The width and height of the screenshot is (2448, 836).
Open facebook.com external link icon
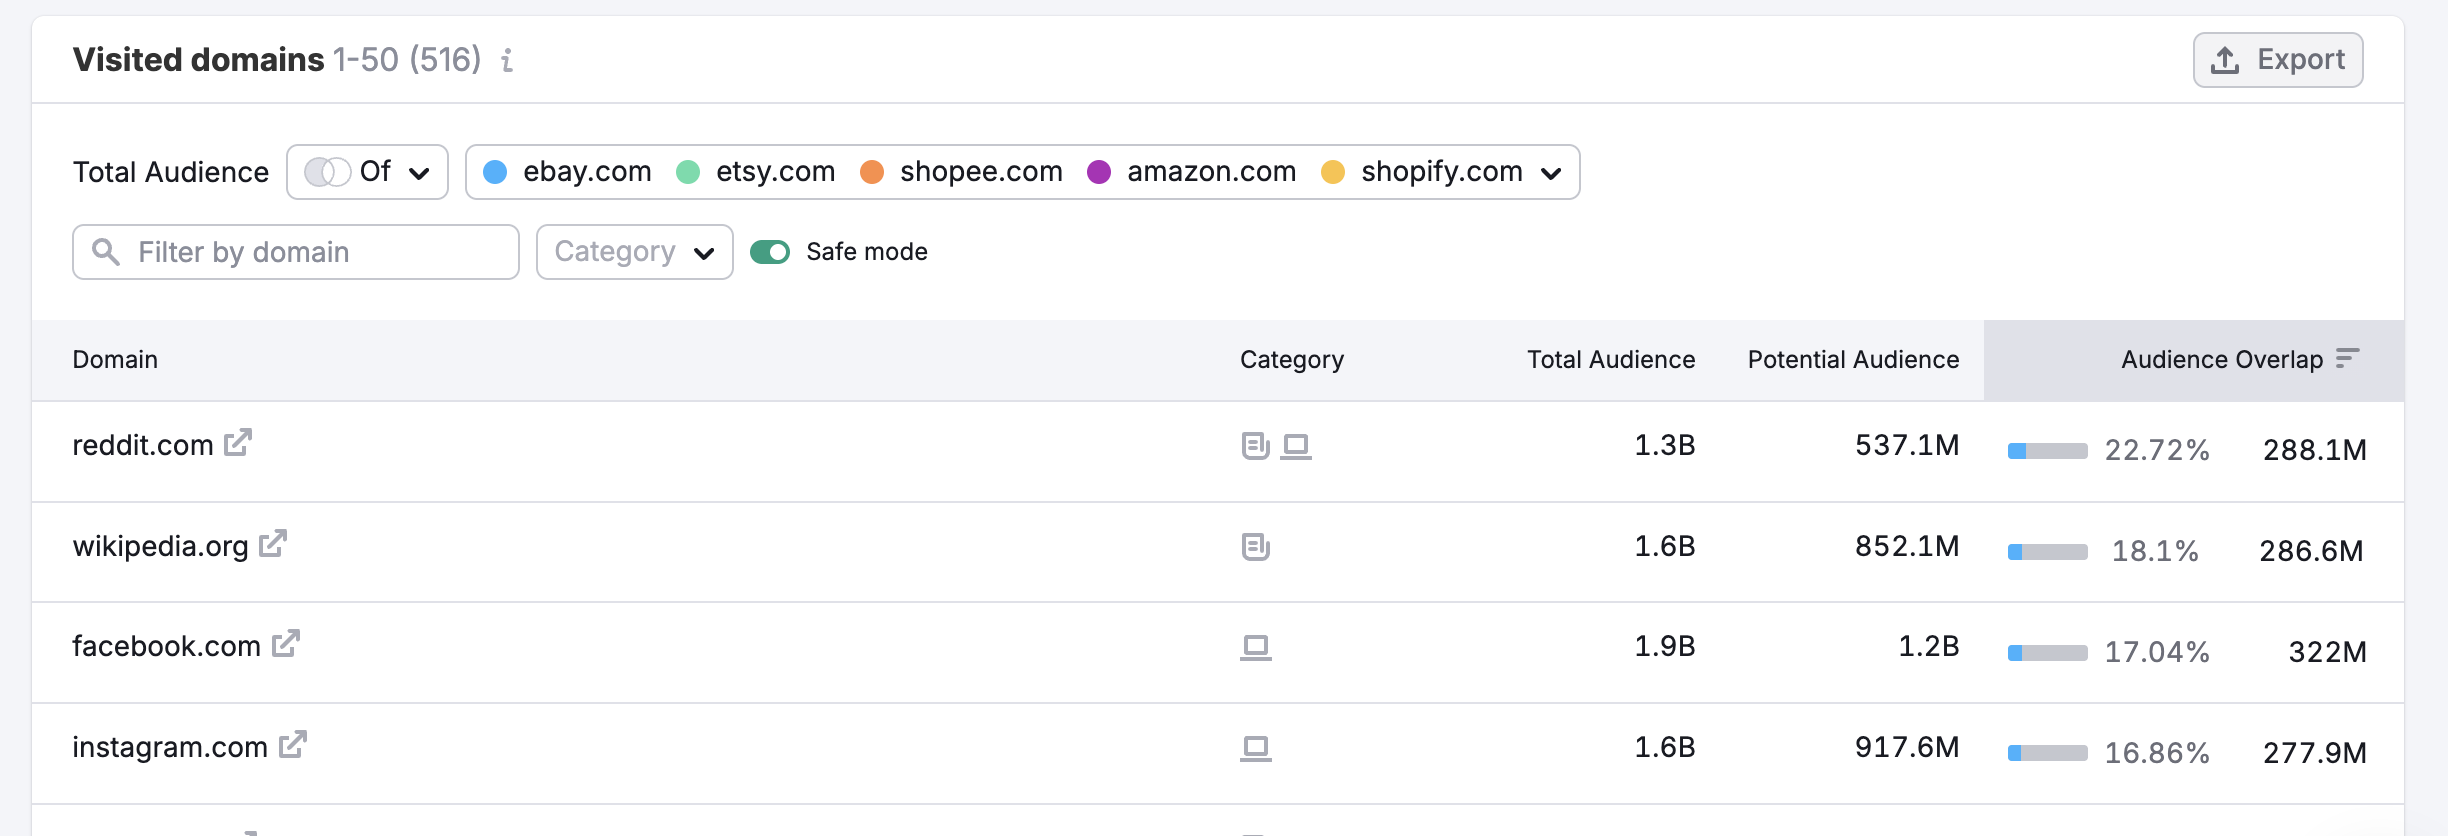pos(286,643)
